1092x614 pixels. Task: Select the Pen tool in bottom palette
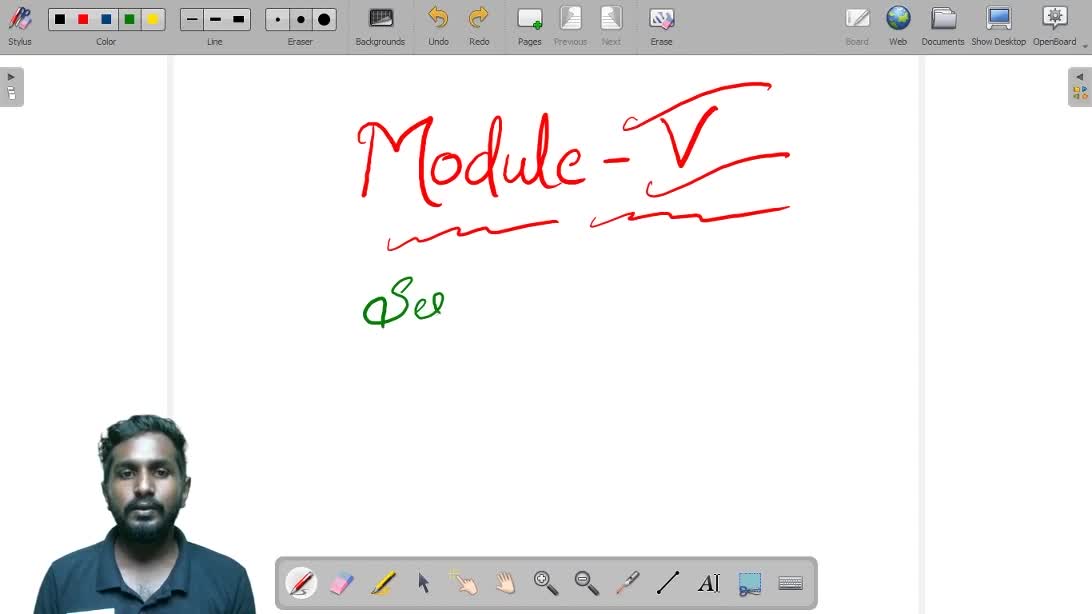[301, 583]
